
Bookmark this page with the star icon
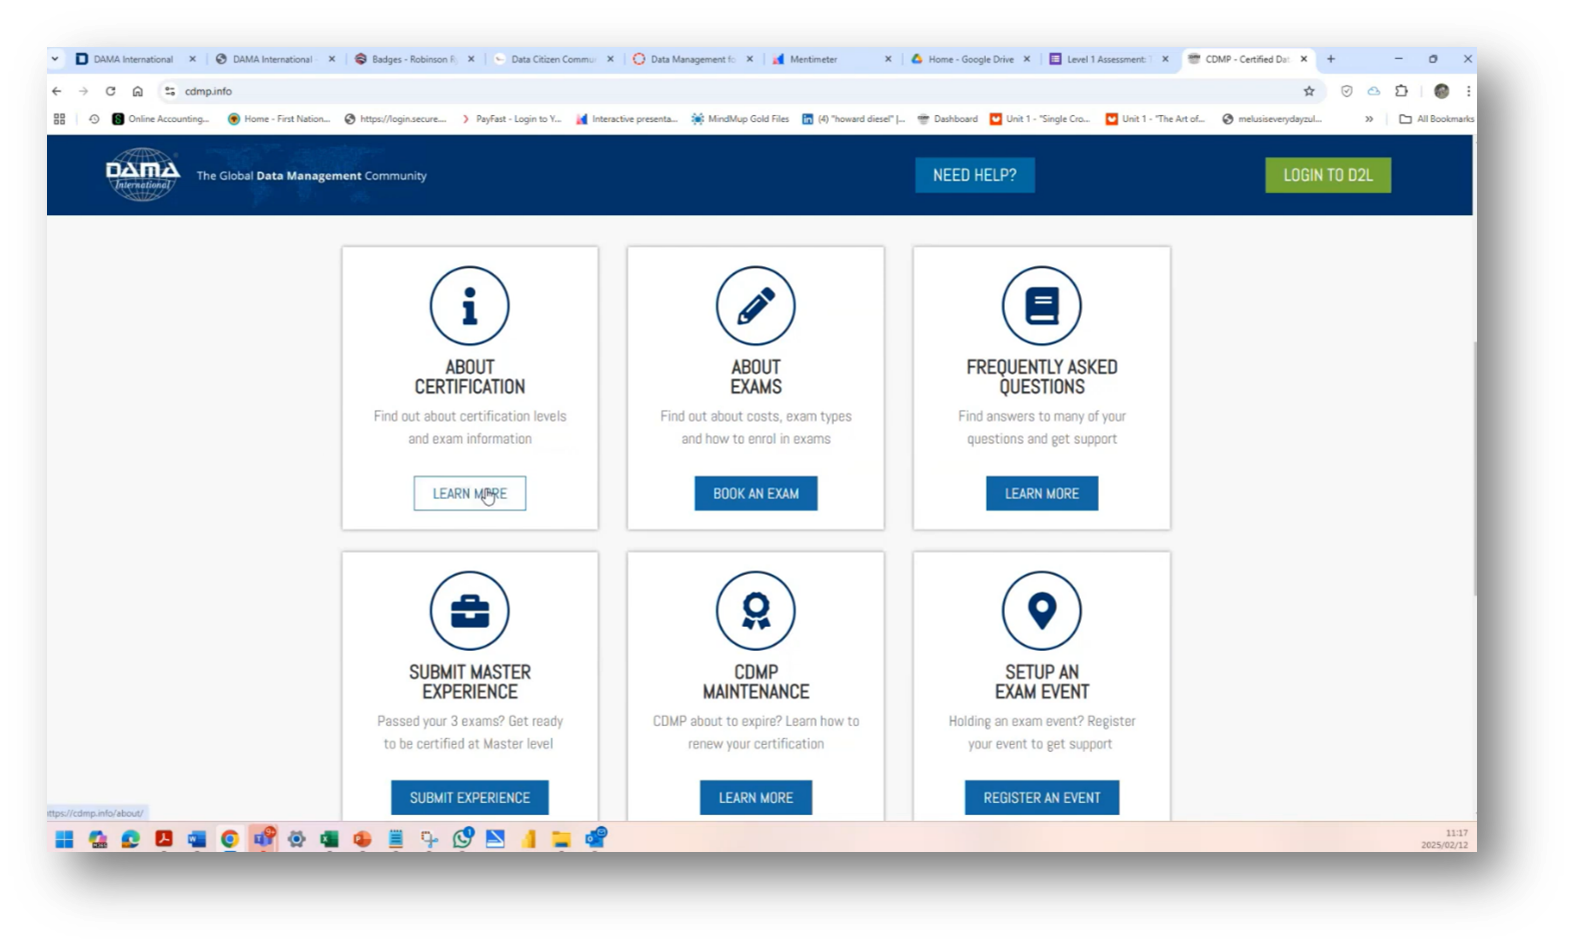click(x=1308, y=91)
